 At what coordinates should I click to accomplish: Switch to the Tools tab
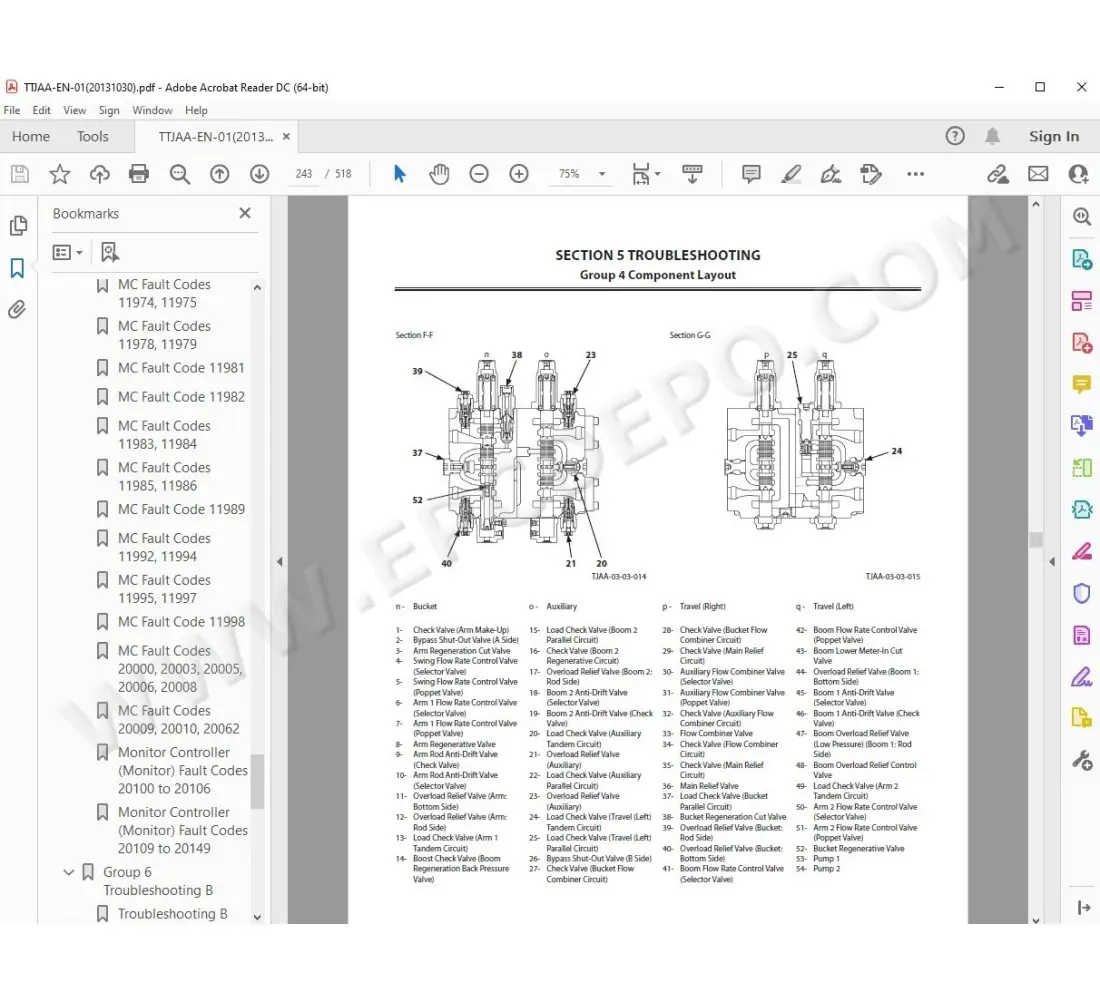(92, 137)
